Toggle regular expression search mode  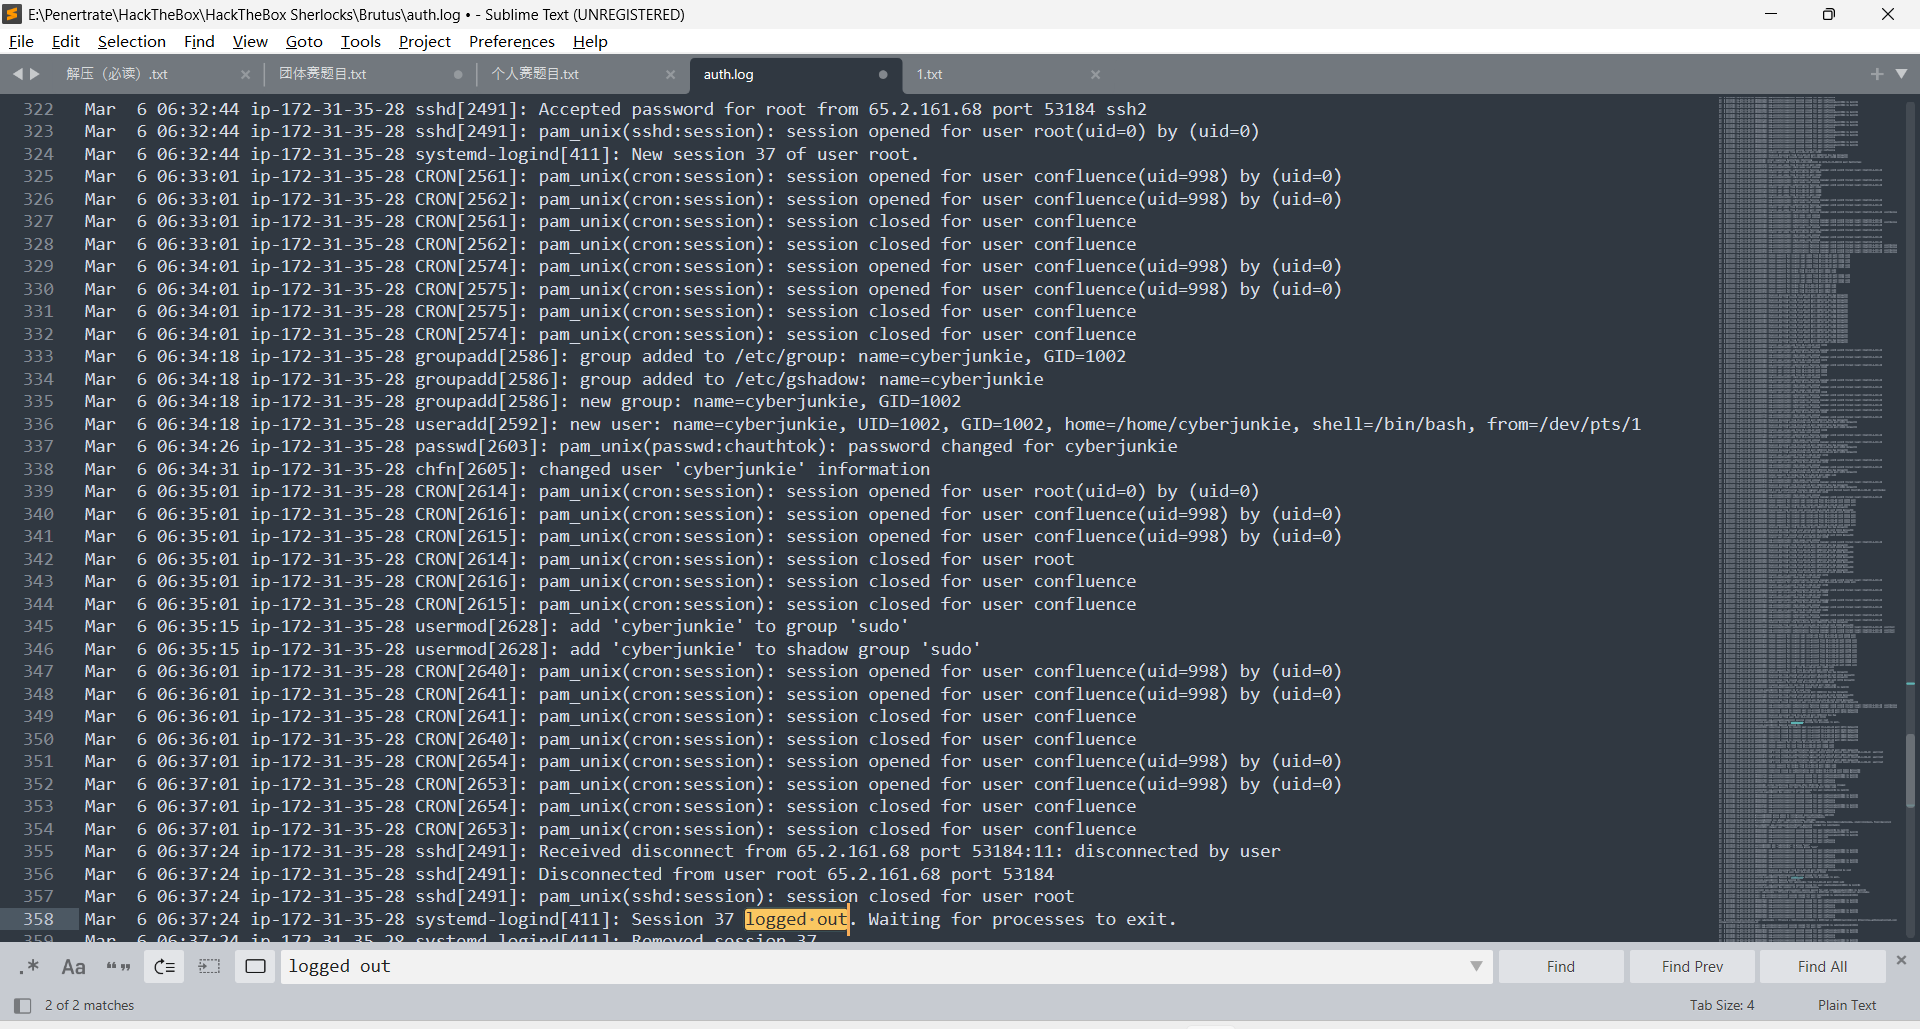pos(30,966)
